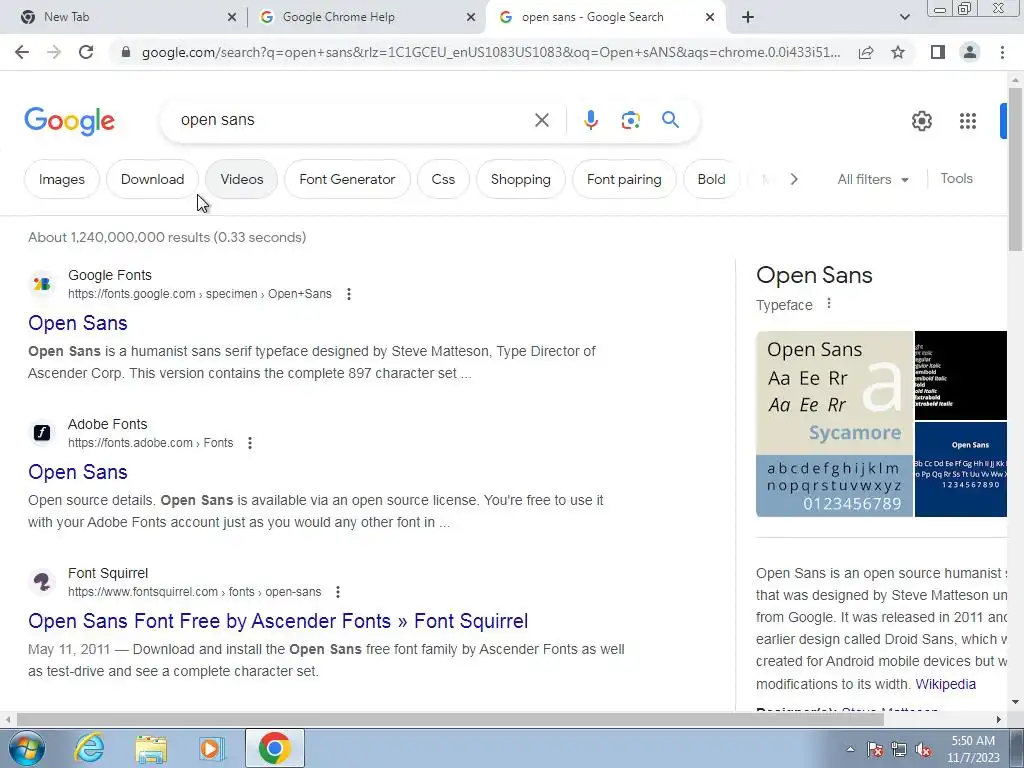Select the Videos filter chip
This screenshot has height=768, width=1024.
[x=242, y=179]
